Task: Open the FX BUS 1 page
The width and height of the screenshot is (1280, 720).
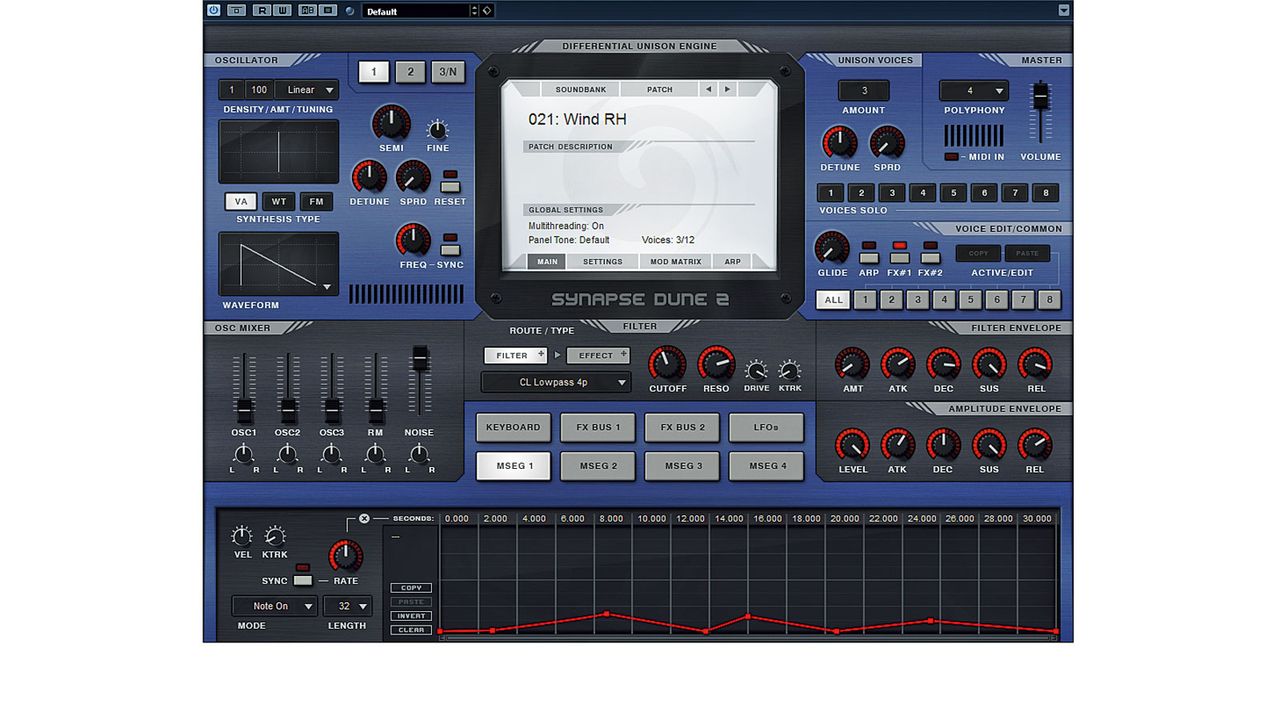Action: coord(598,427)
